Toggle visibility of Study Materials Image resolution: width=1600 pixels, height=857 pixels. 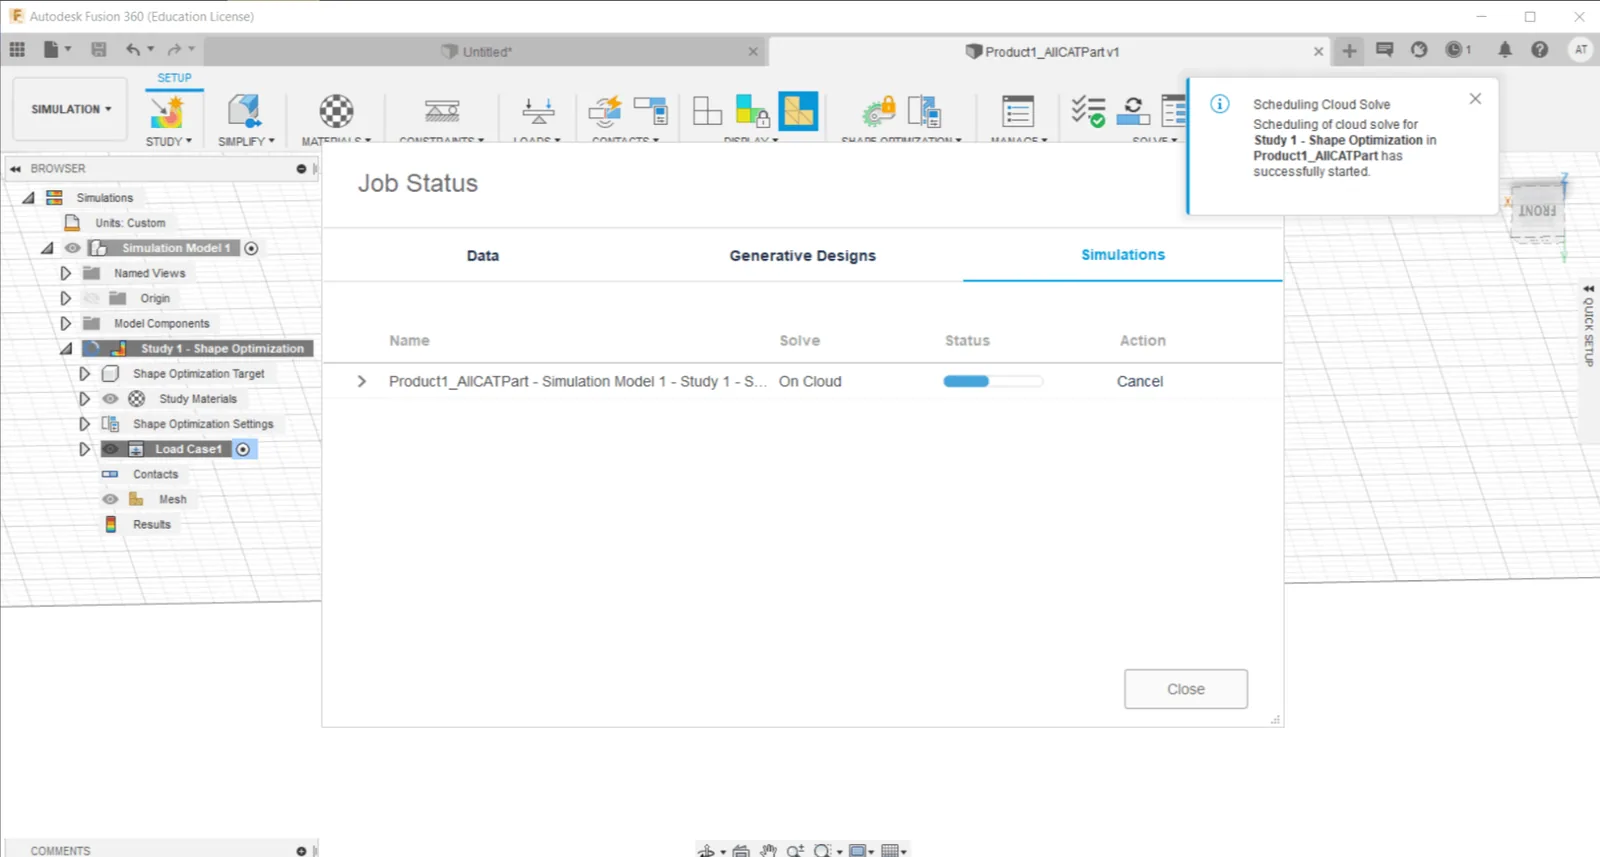(110, 399)
